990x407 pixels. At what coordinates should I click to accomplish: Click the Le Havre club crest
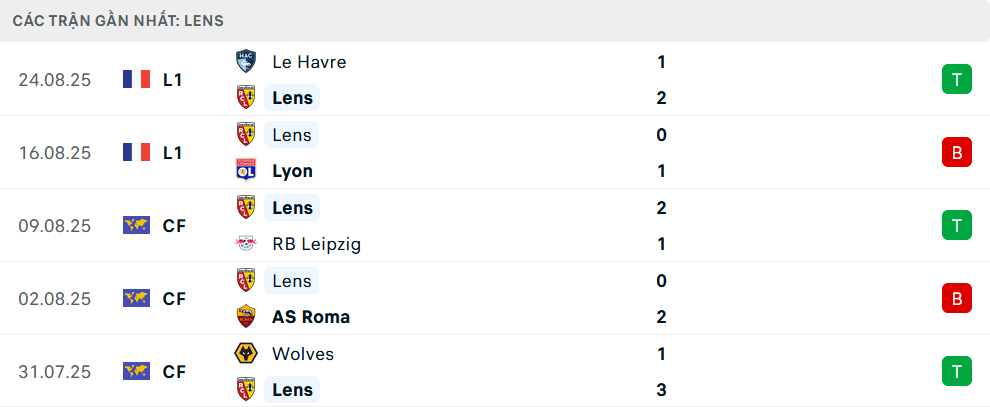[x=245, y=61]
